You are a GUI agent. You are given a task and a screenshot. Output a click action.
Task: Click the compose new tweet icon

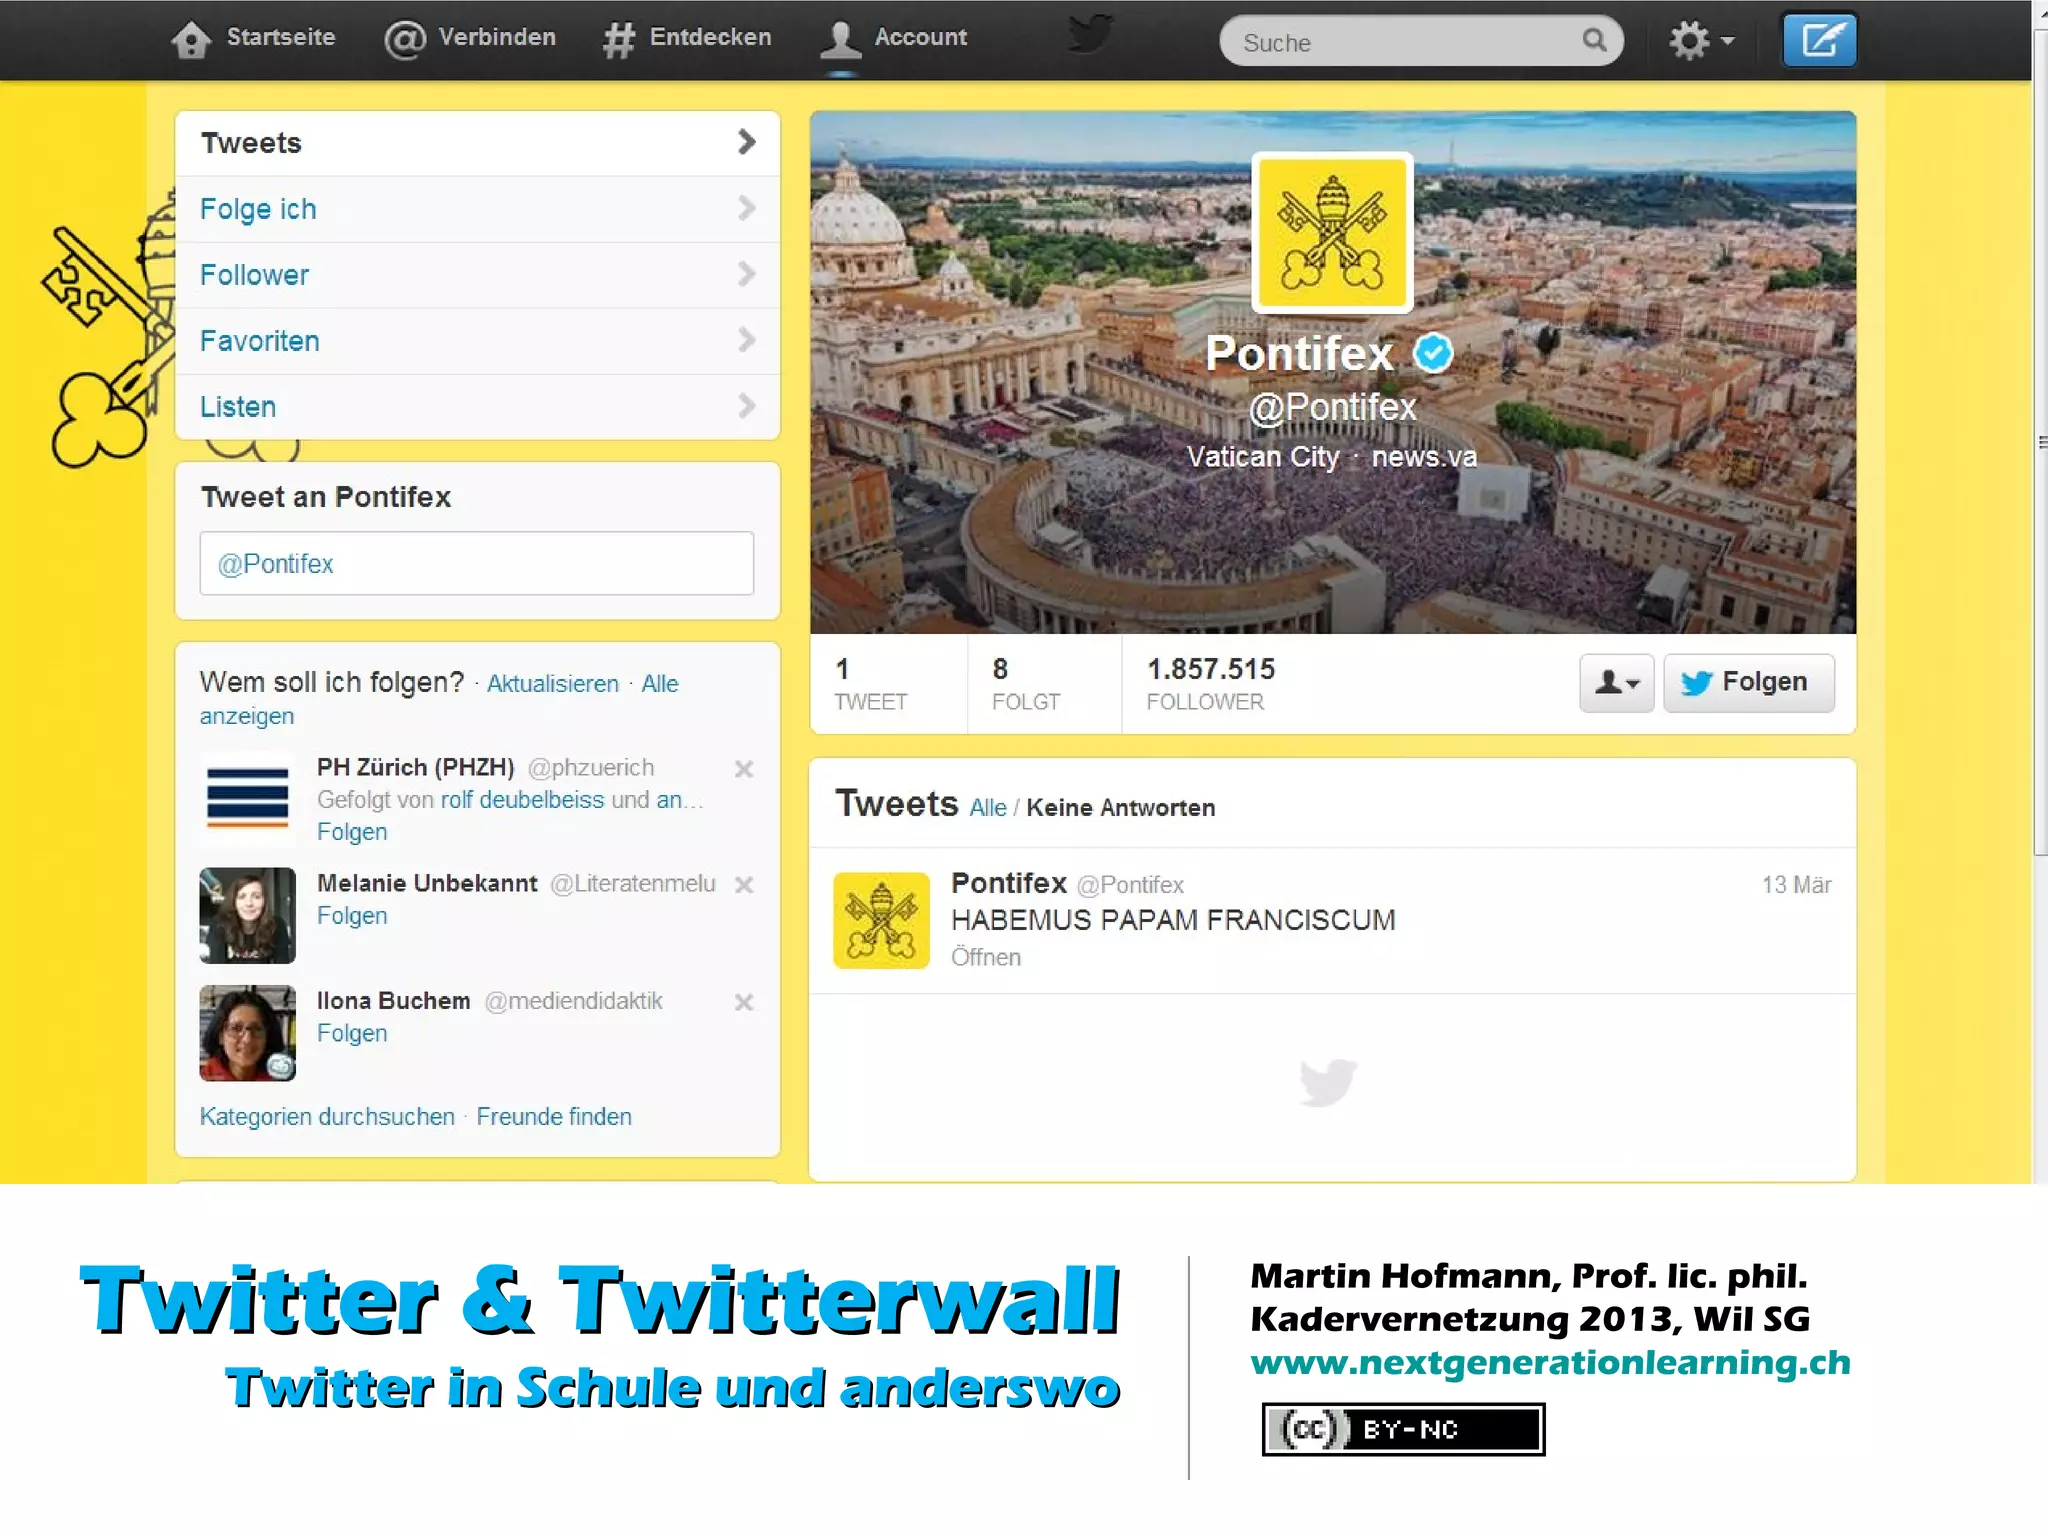click(x=1819, y=41)
